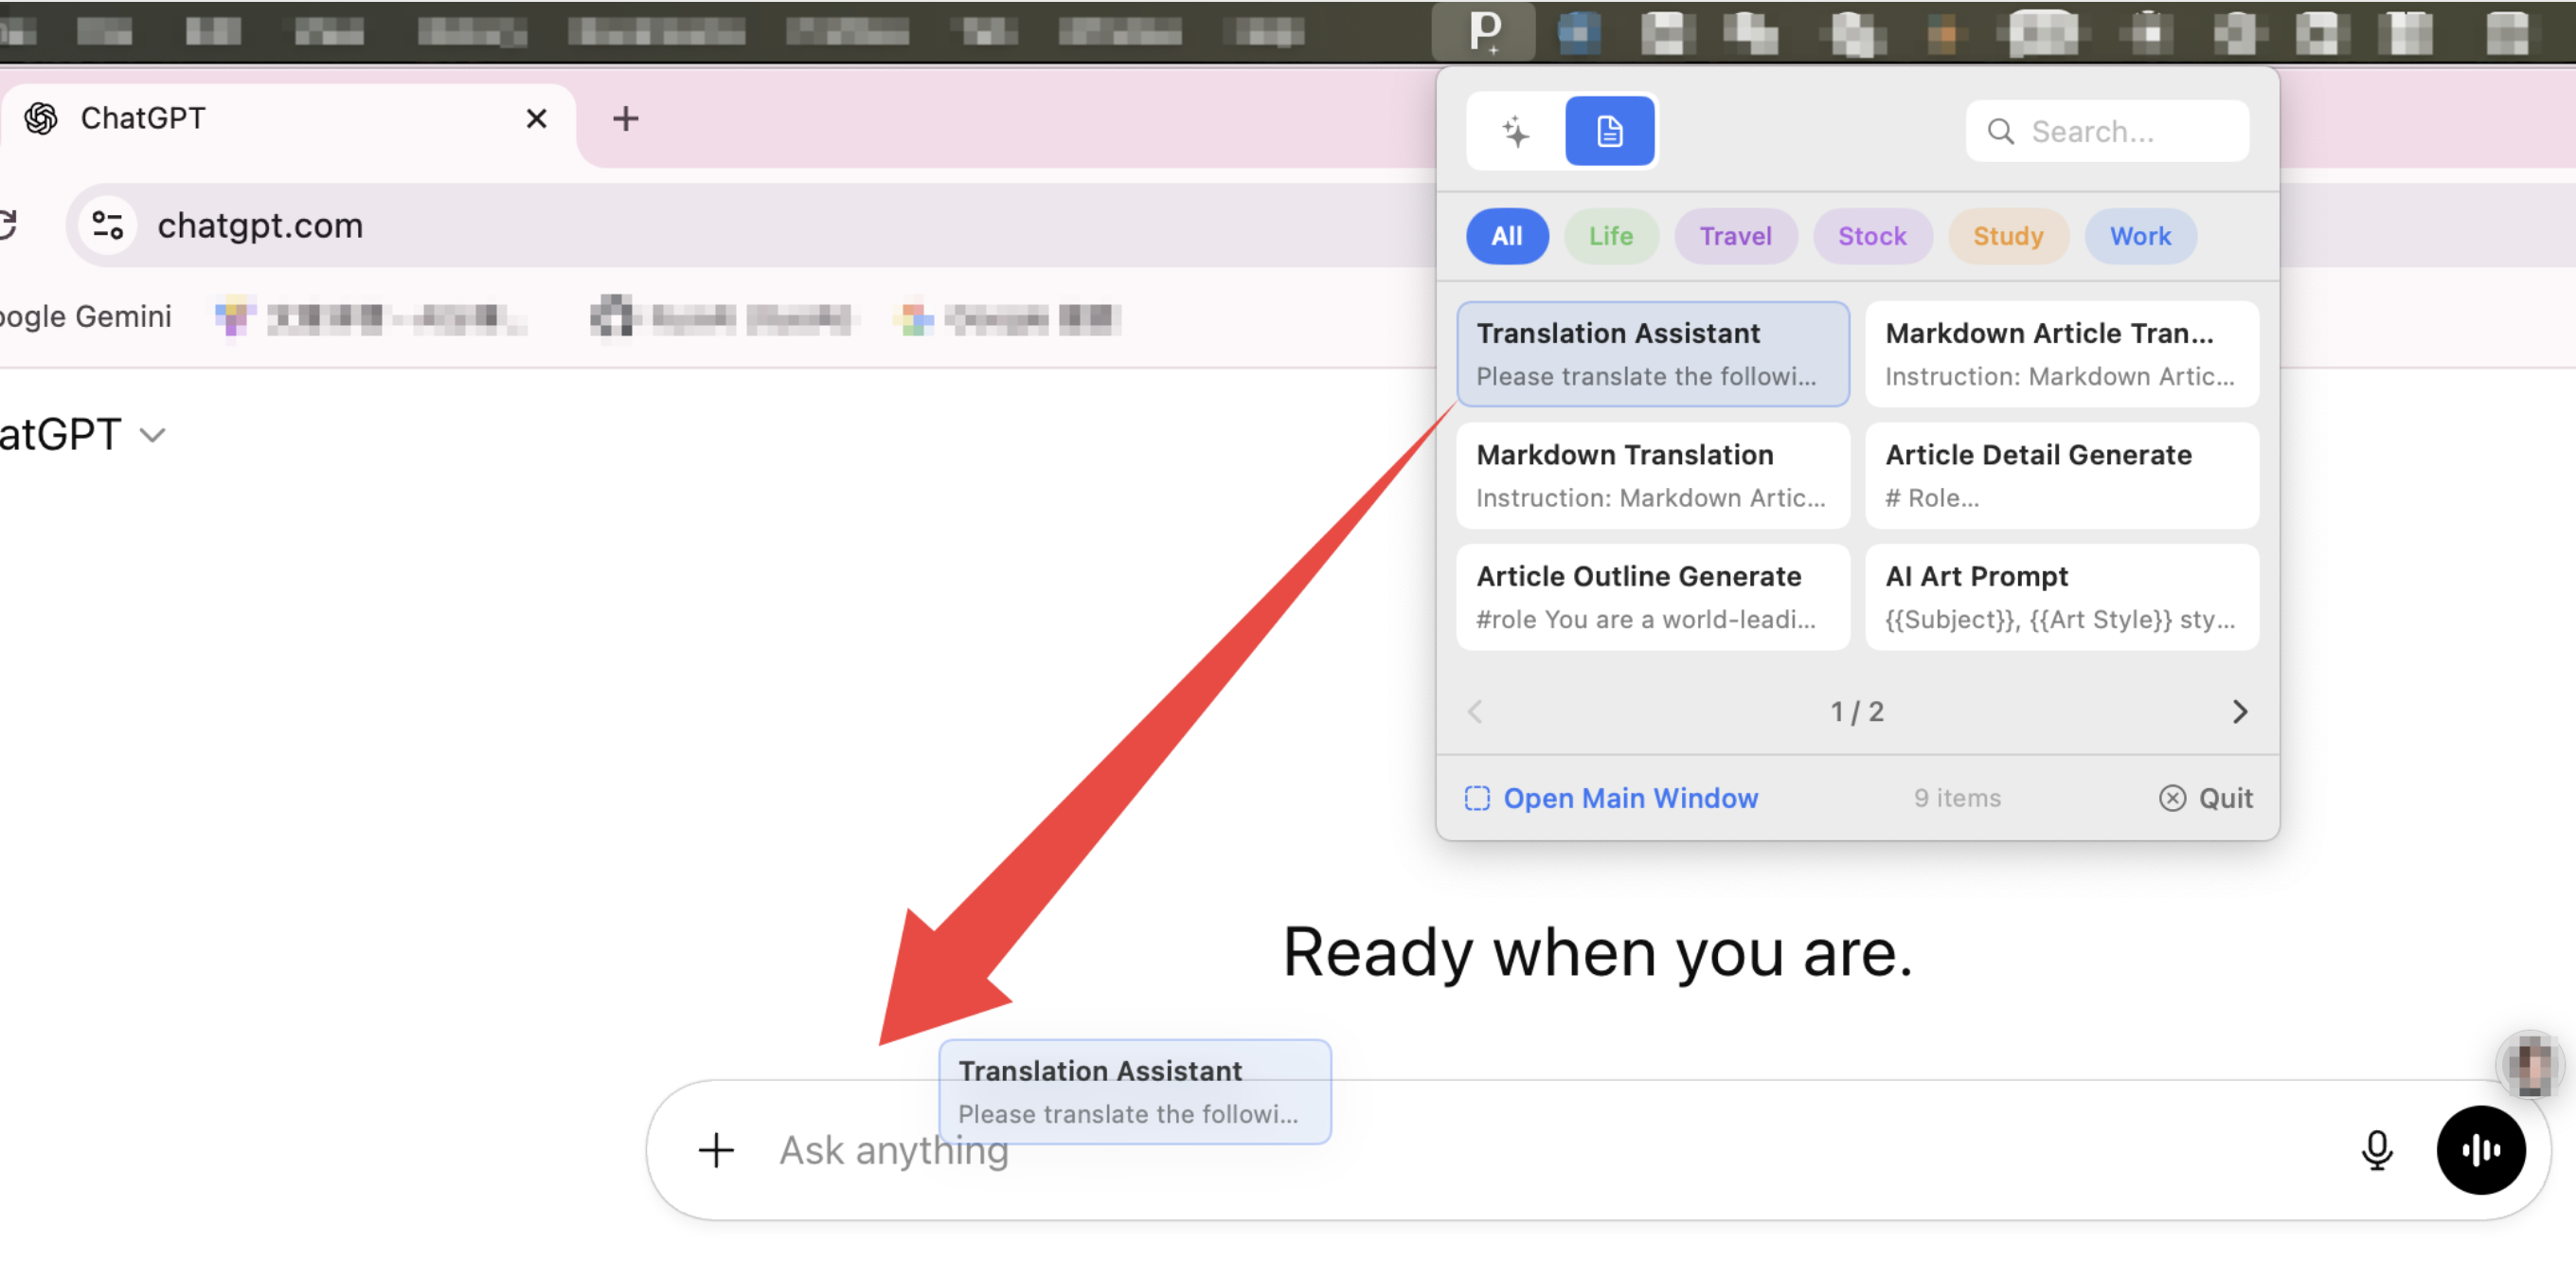Image resolution: width=2576 pixels, height=1279 pixels.
Task: Click the P menu bar app icon
Action: coord(1484,31)
